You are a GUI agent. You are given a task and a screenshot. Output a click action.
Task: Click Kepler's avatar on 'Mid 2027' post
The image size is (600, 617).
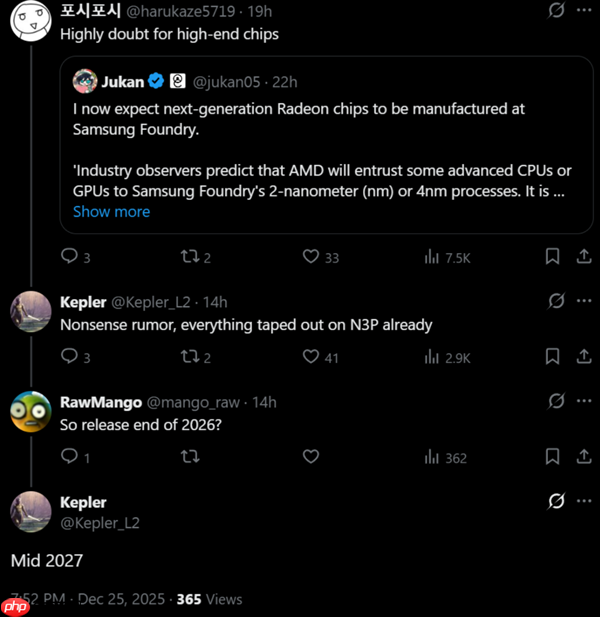[31, 512]
